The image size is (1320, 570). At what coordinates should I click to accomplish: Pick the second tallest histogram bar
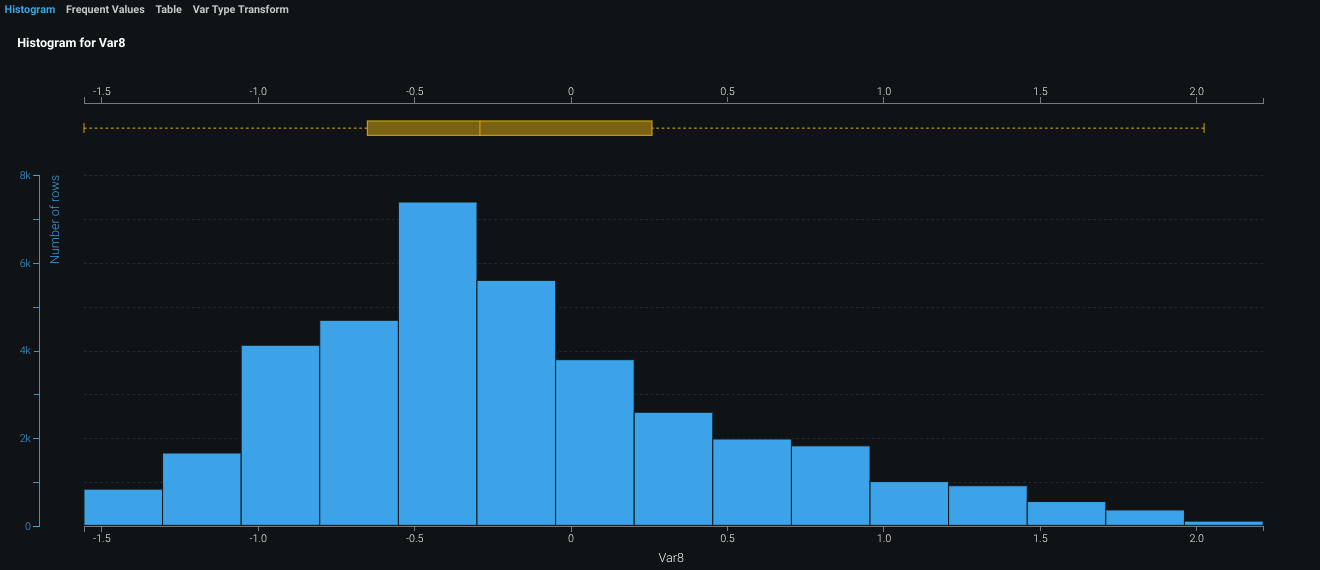tap(516, 402)
